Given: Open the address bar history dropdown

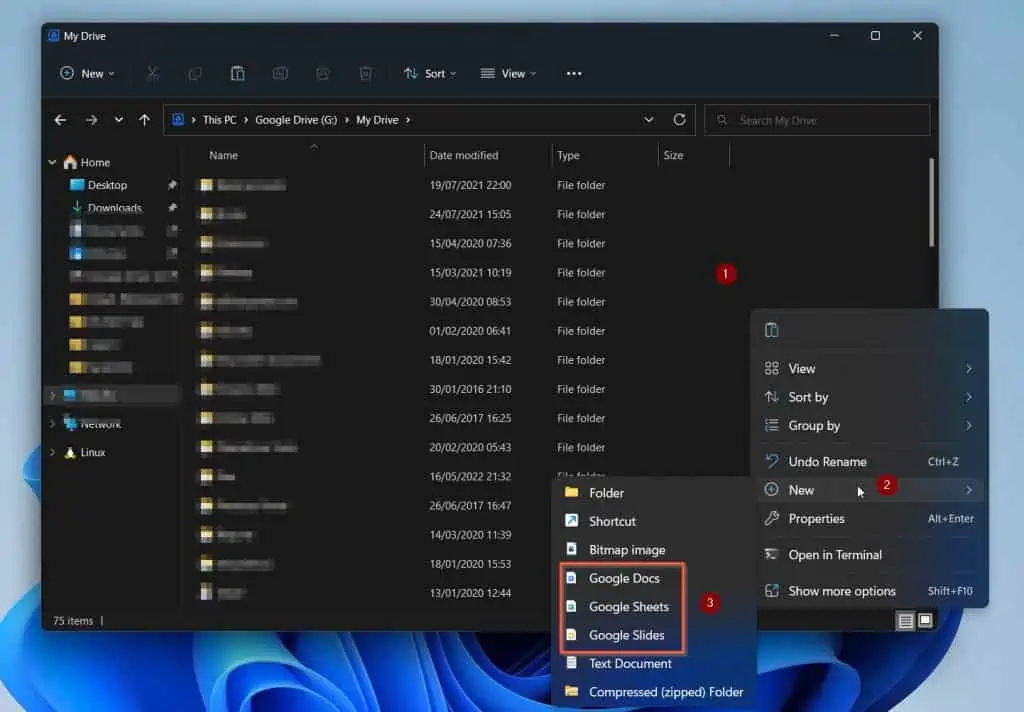Looking at the screenshot, I should [648, 120].
